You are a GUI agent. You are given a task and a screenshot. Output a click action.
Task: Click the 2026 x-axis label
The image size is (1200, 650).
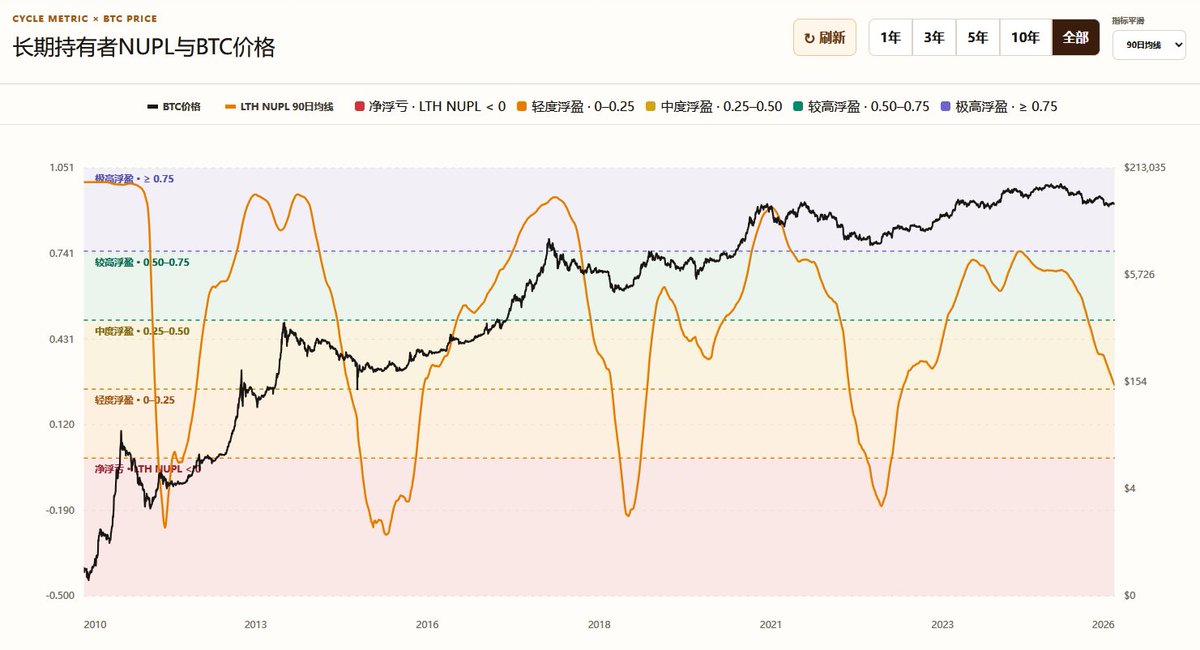click(x=1103, y=624)
